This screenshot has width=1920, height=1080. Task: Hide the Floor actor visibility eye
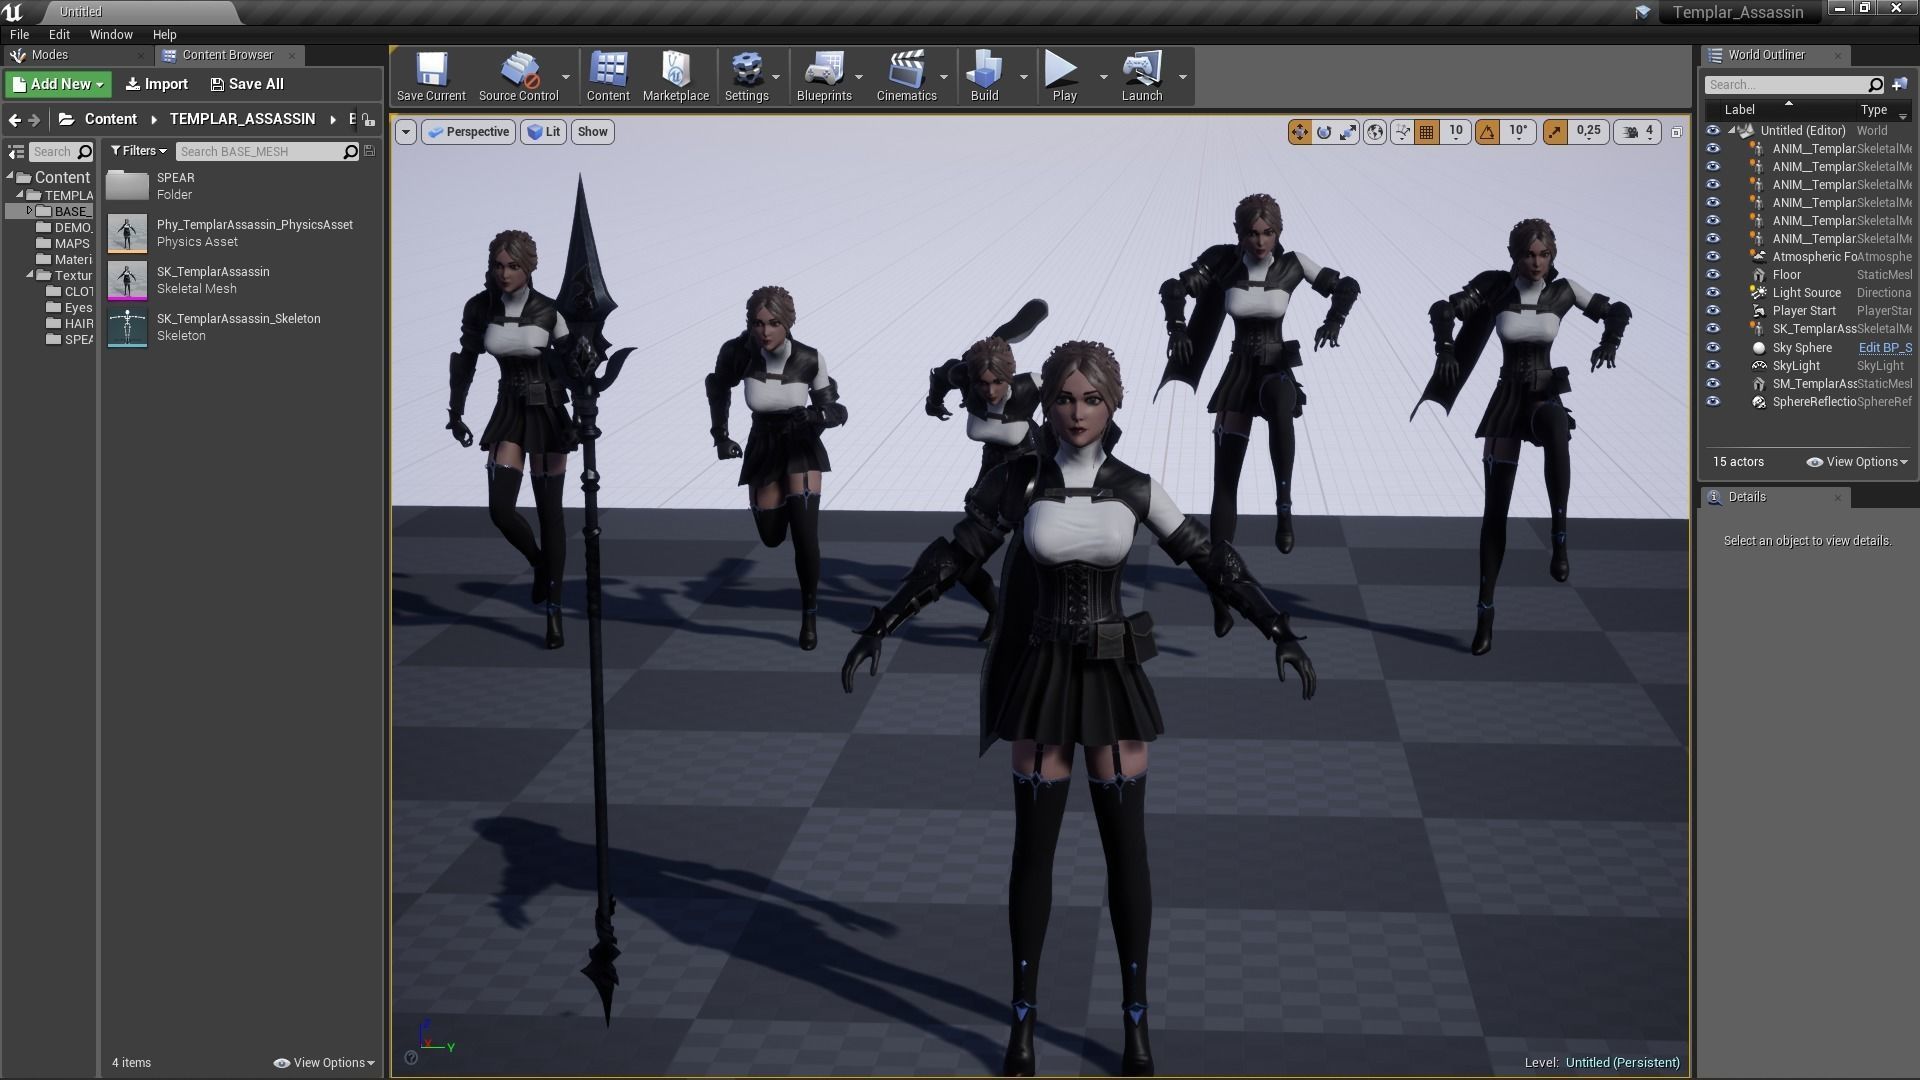1713,275
